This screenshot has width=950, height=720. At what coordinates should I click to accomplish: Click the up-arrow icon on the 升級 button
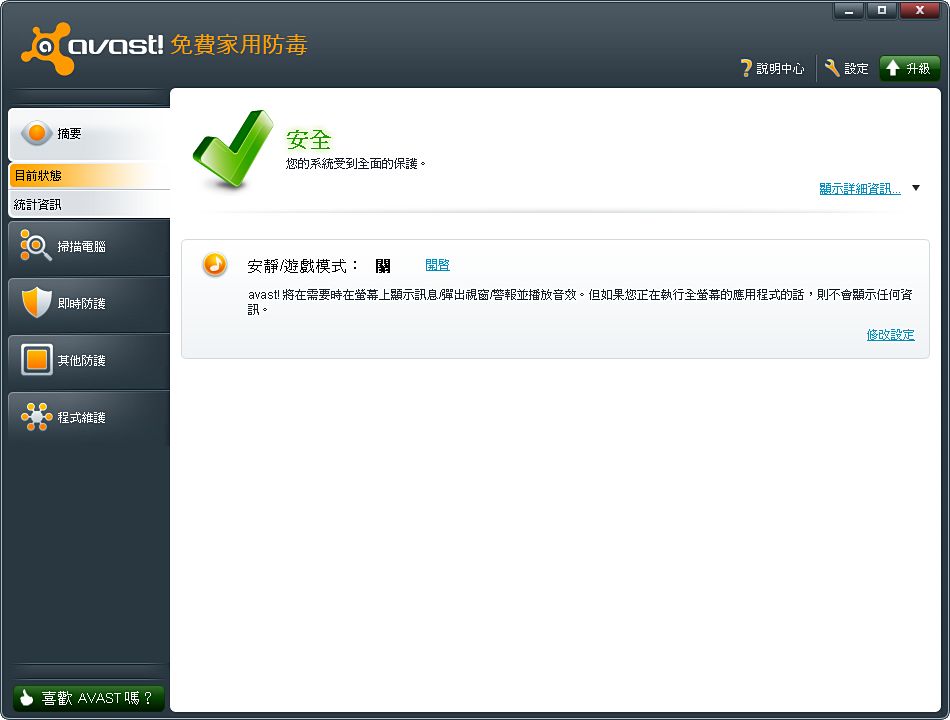coord(892,68)
